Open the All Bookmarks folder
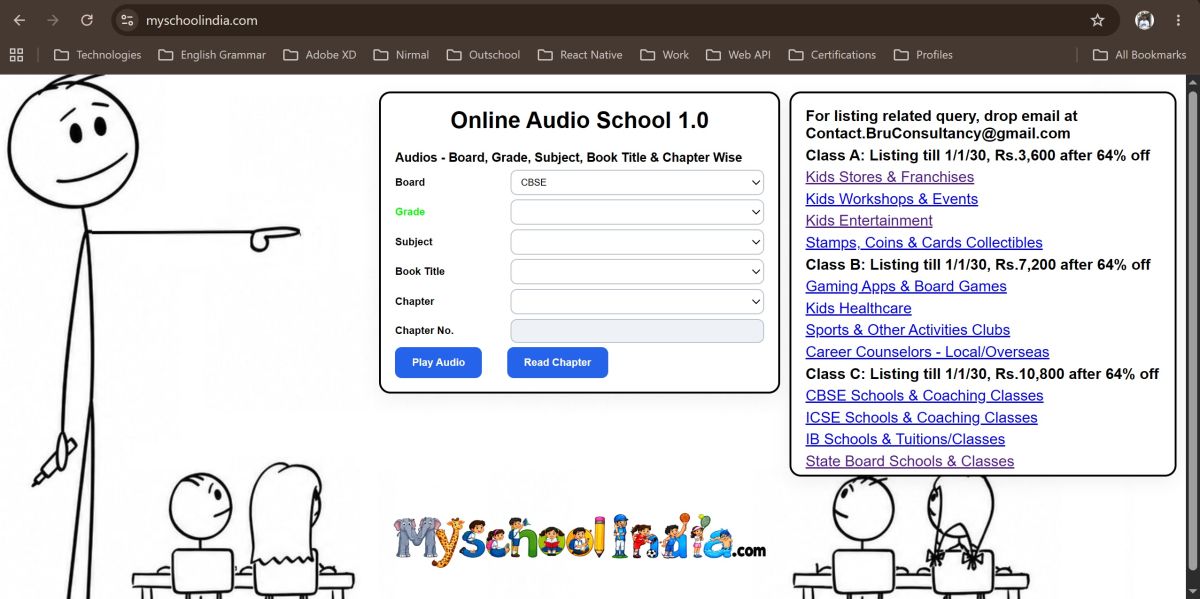The width and height of the screenshot is (1200, 599). 1139,55
